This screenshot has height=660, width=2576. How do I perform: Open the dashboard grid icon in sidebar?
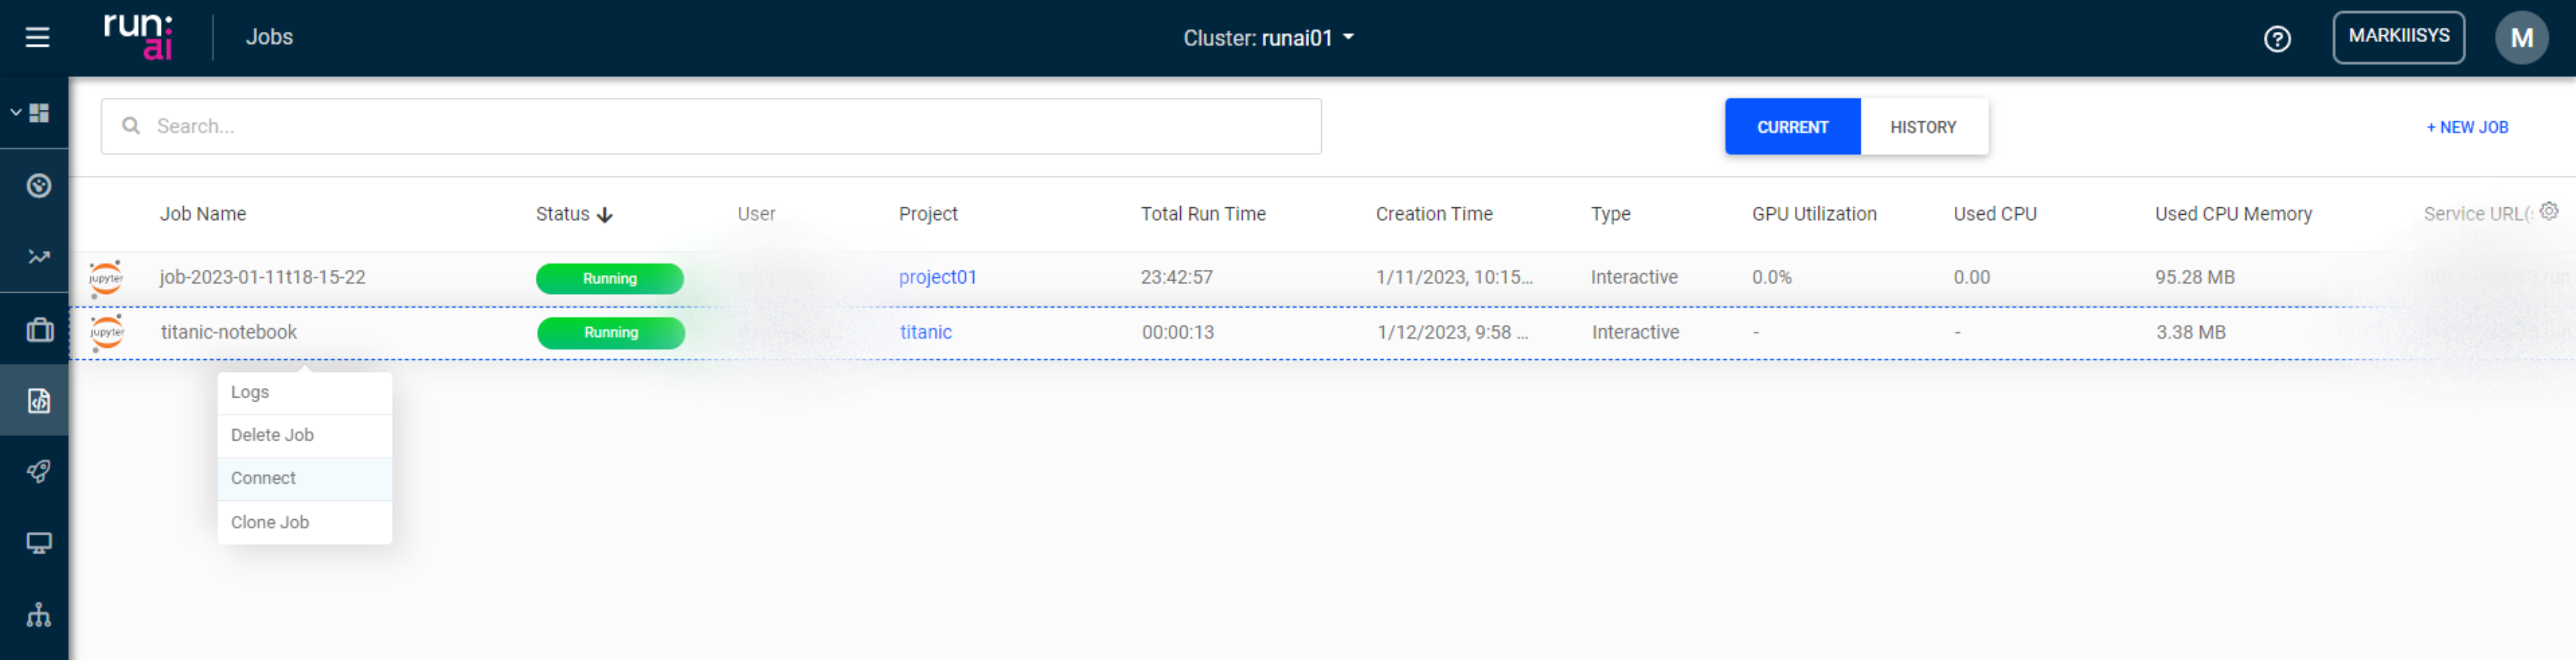(40, 113)
